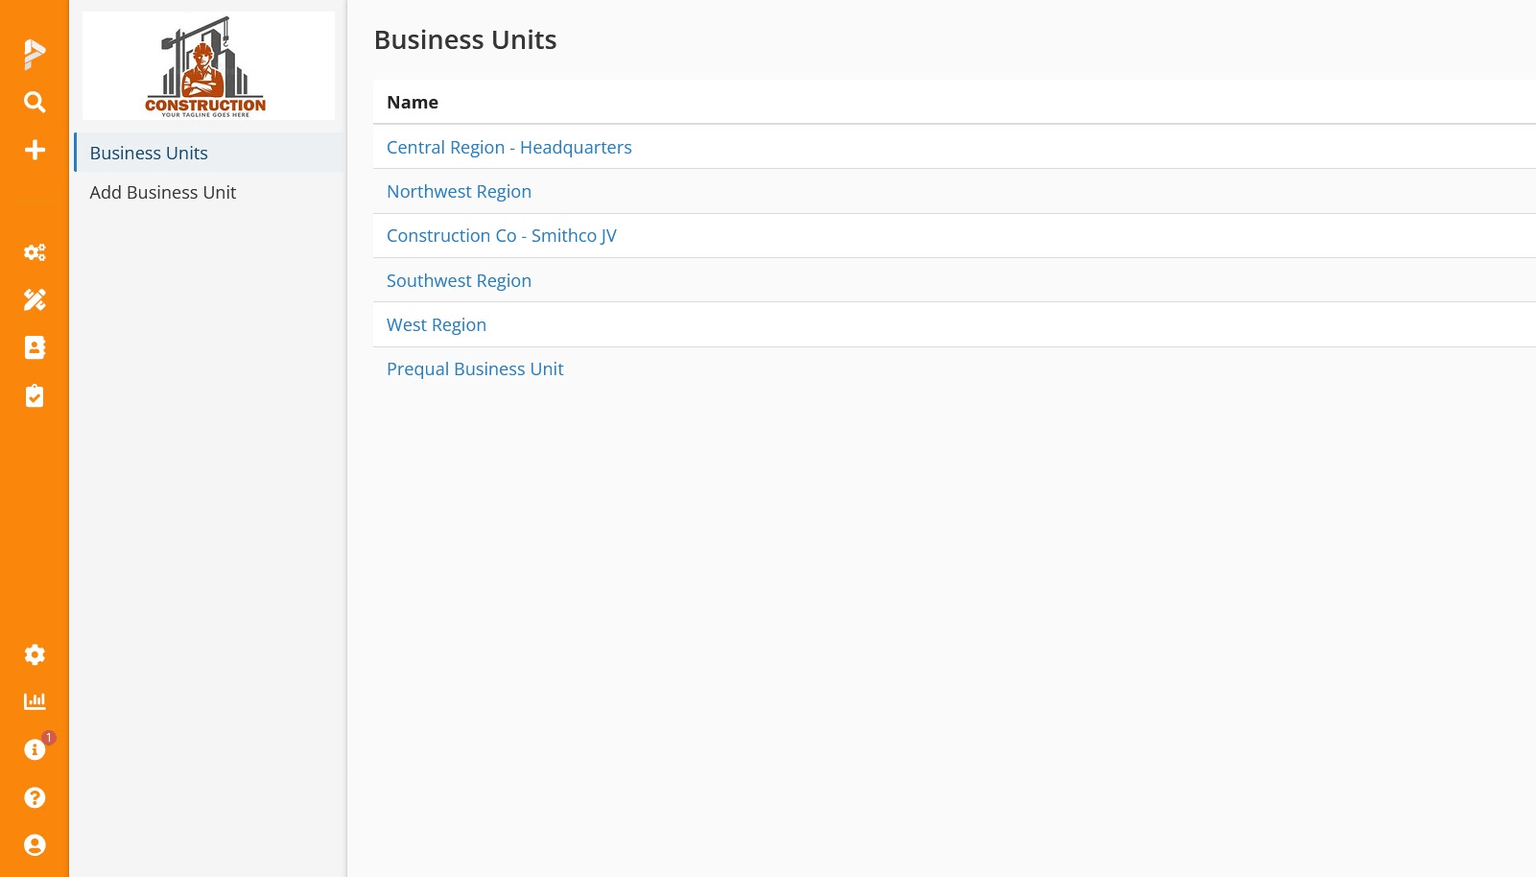Click the Construction company logo
The width and height of the screenshot is (1536, 877).
click(208, 66)
